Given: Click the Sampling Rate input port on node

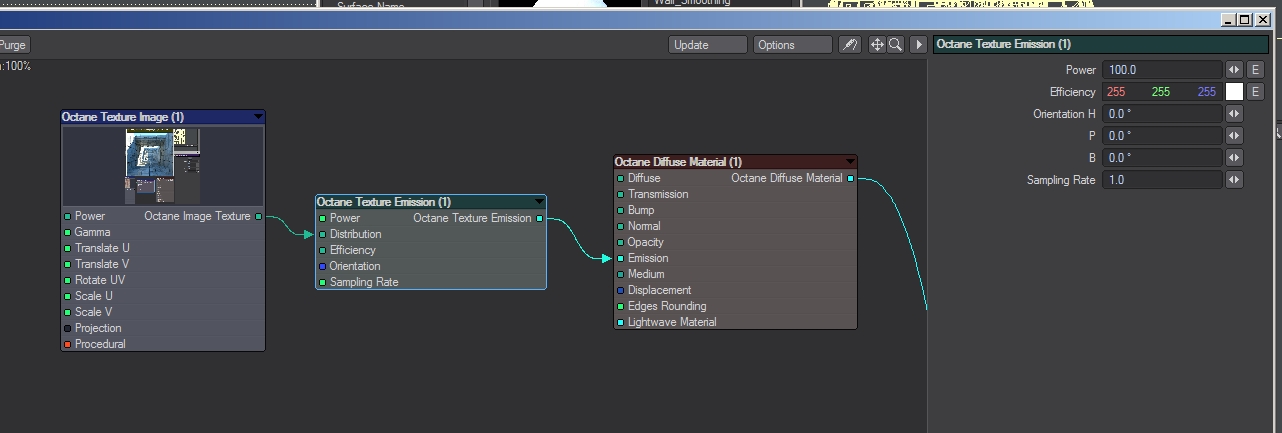Looking at the screenshot, I should [322, 282].
